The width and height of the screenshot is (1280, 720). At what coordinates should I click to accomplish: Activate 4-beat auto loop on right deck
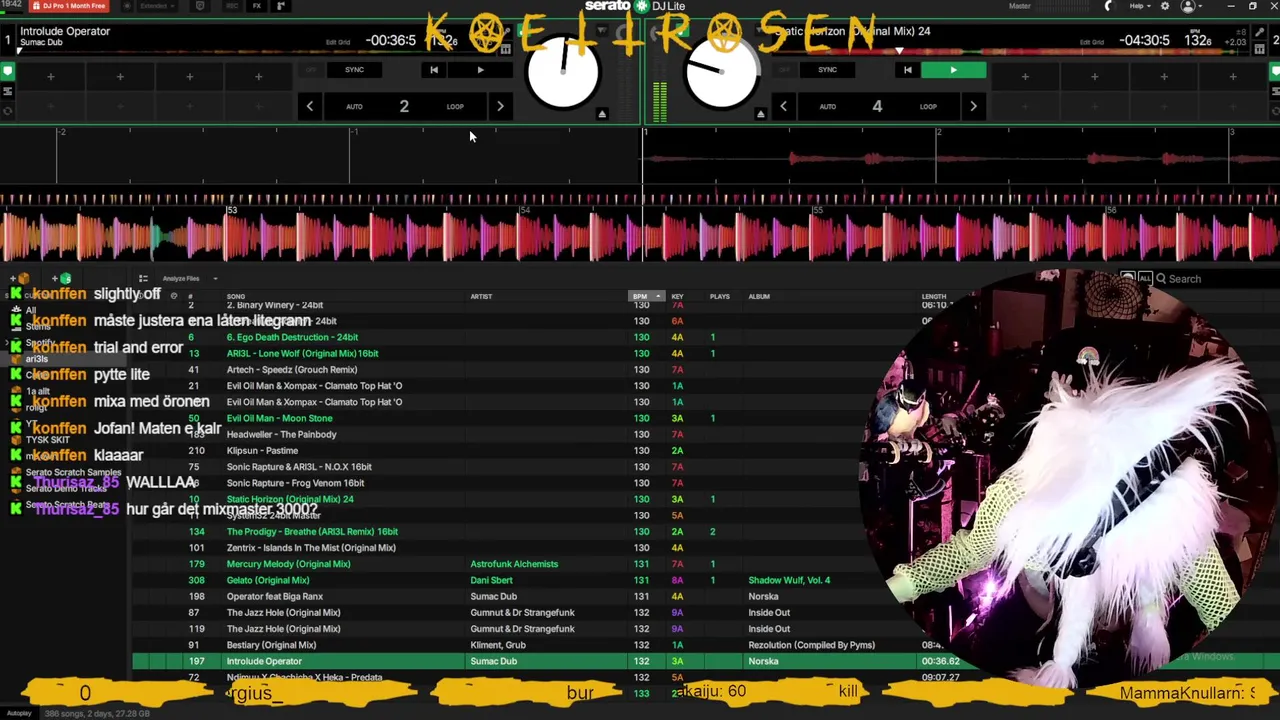(877, 106)
